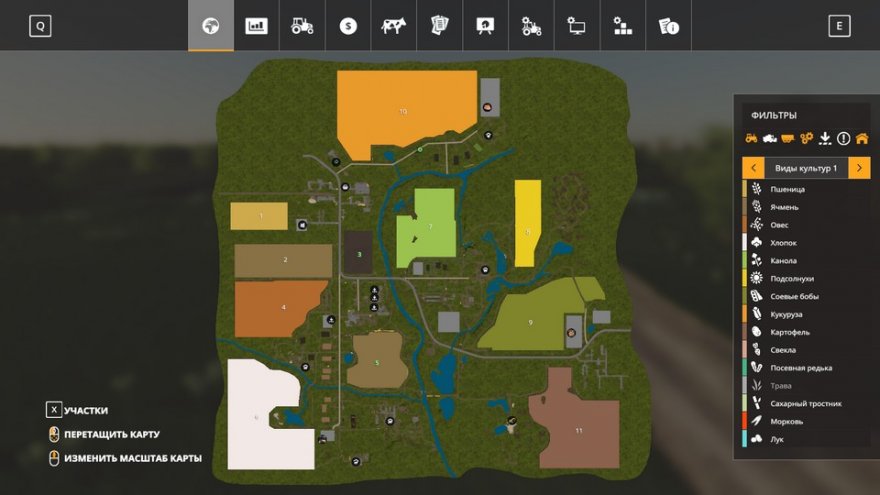Open display settings monitor-with-gear icon
Screen dimensions: 880x495
pos(576,25)
